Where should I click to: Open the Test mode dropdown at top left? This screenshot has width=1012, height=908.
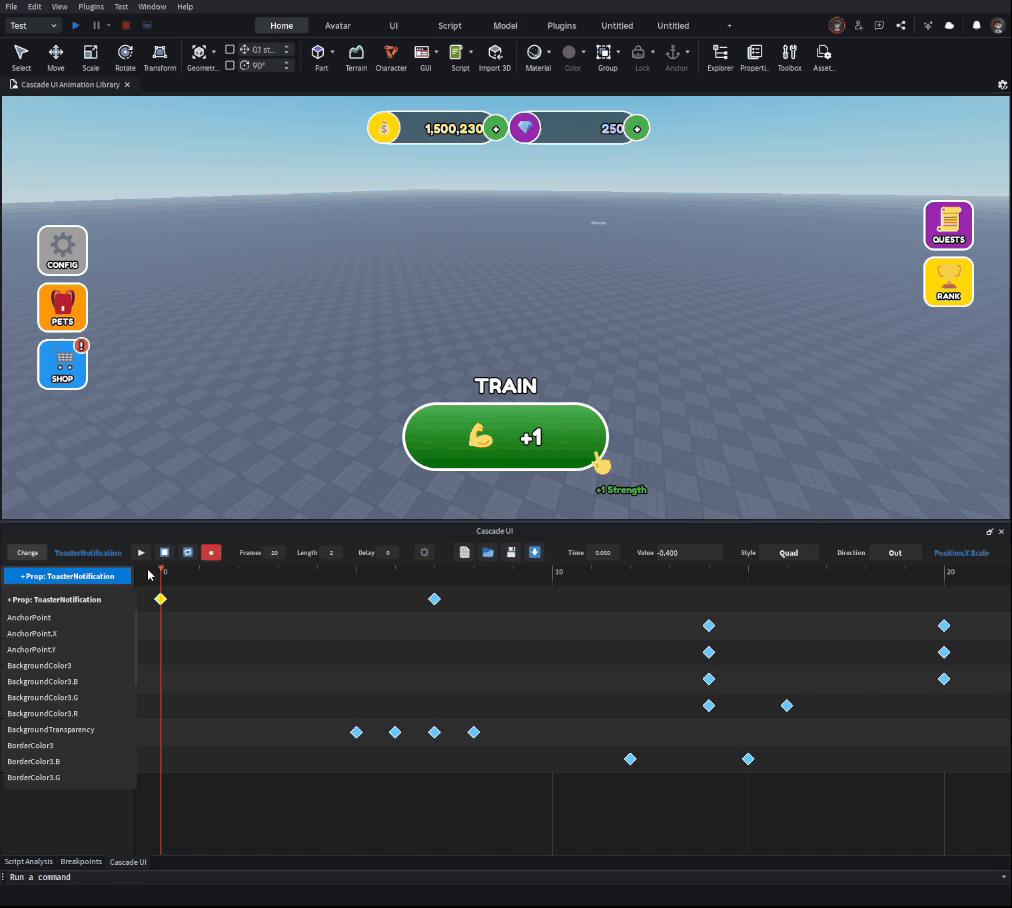(x=30, y=25)
